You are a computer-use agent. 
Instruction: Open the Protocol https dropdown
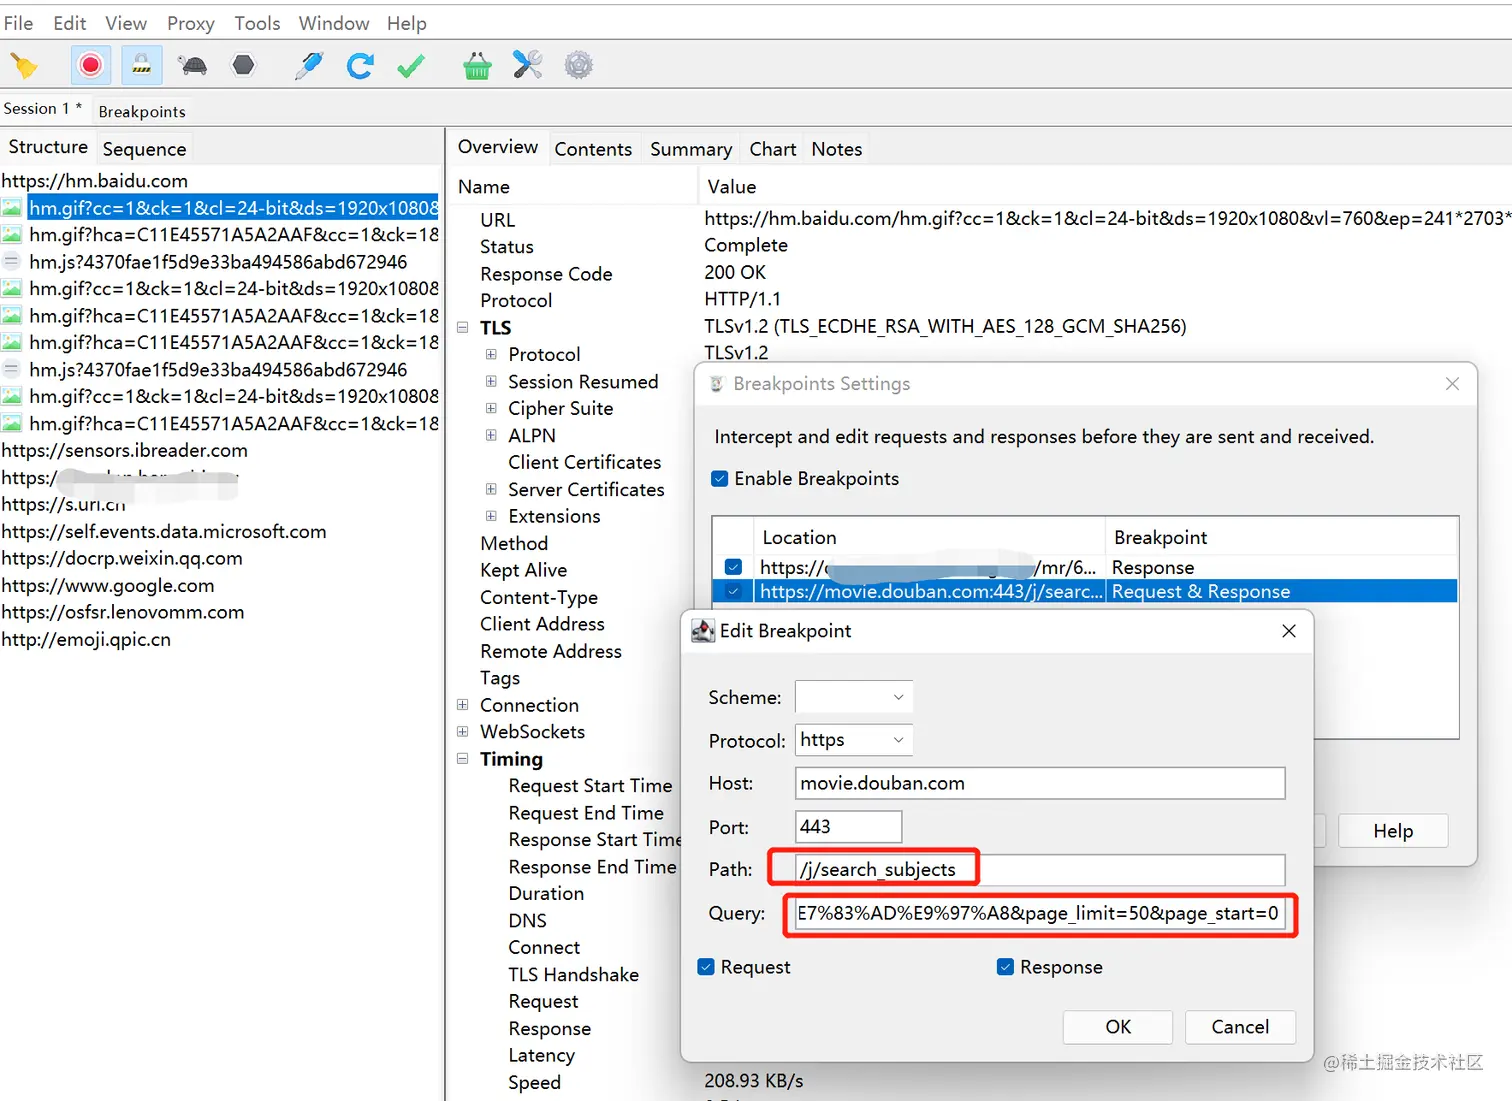tap(854, 740)
